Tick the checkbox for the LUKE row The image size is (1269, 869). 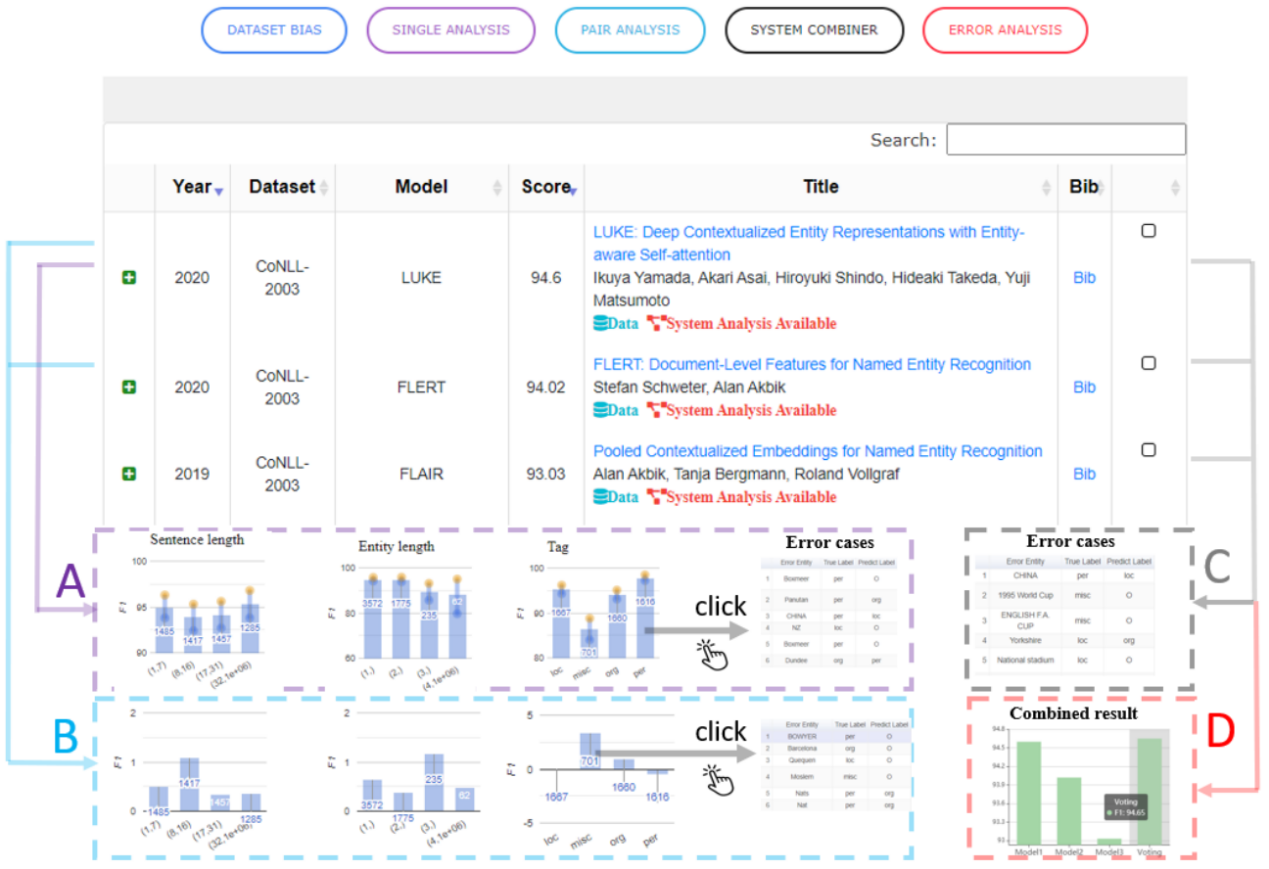point(1148,230)
